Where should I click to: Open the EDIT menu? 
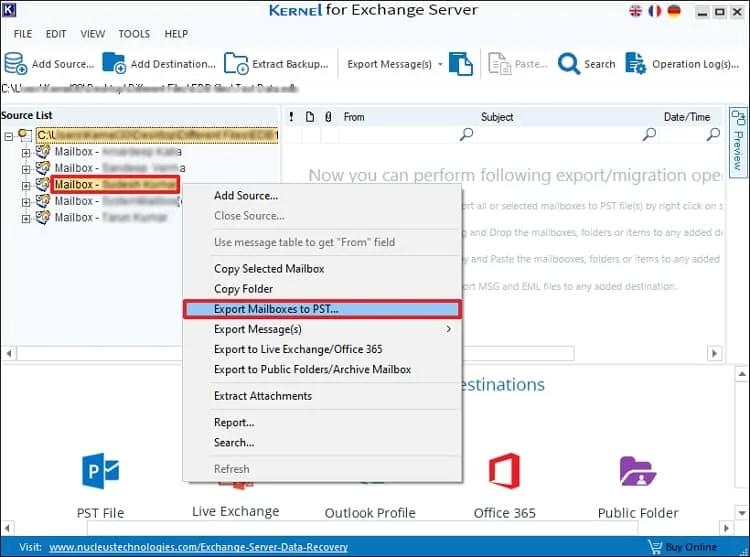[x=56, y=34]
